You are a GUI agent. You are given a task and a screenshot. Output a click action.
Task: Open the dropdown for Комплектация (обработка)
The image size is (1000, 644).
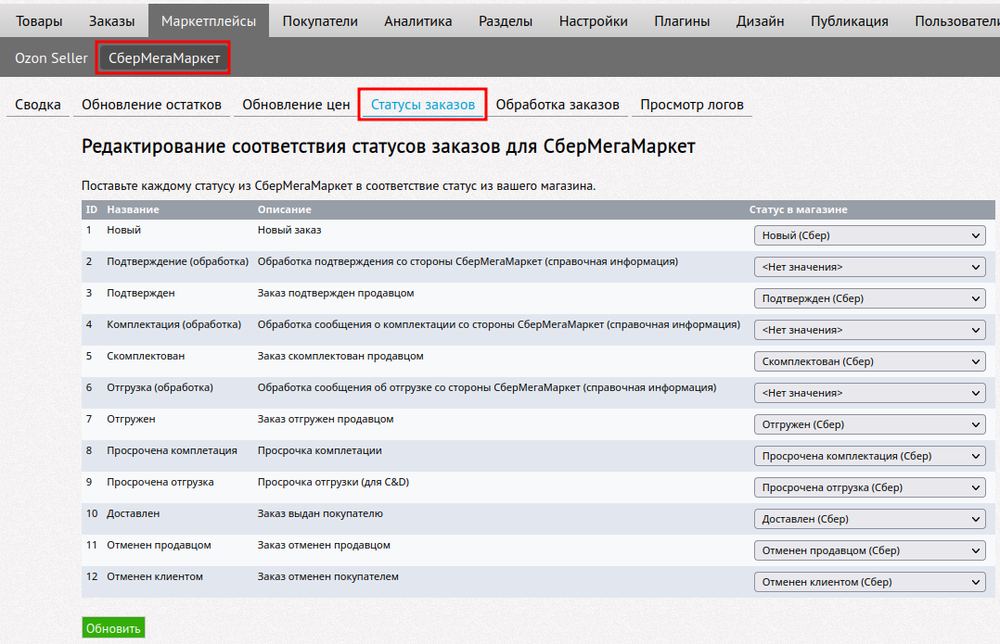[869, 330]
